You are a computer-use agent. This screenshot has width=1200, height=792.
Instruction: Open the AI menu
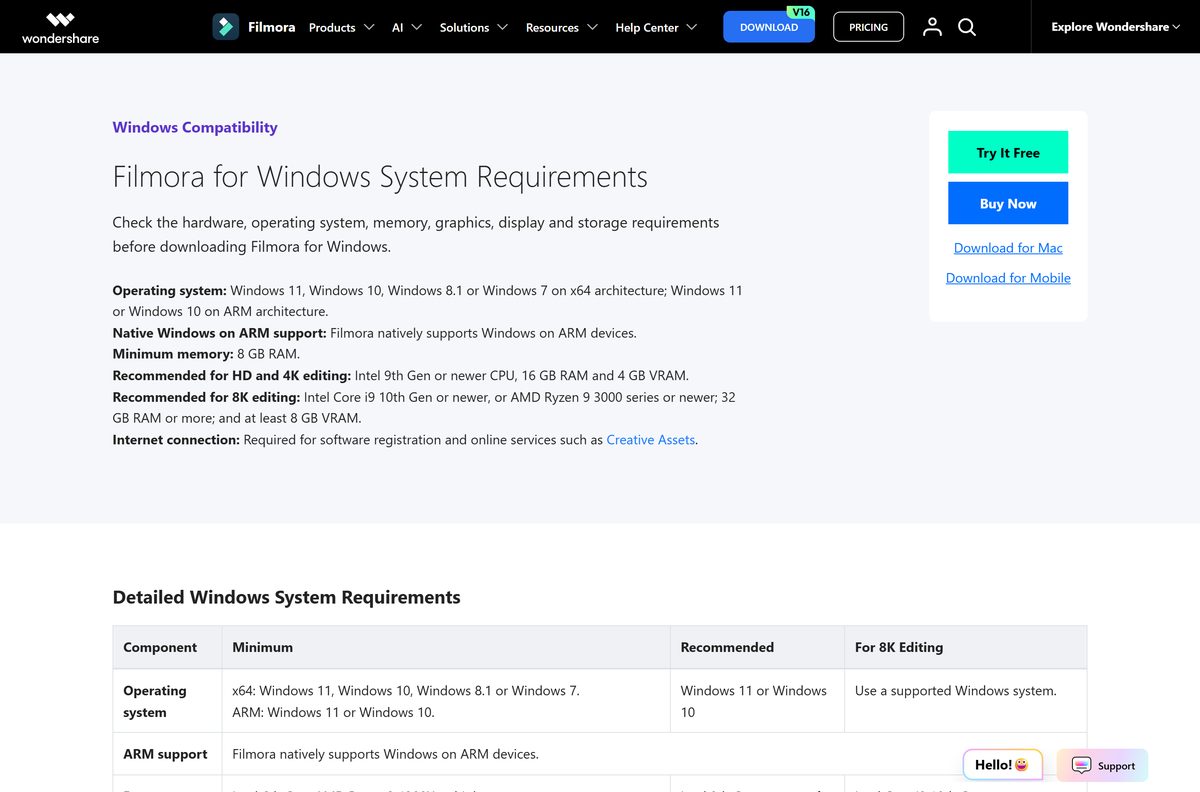[397, 27]
